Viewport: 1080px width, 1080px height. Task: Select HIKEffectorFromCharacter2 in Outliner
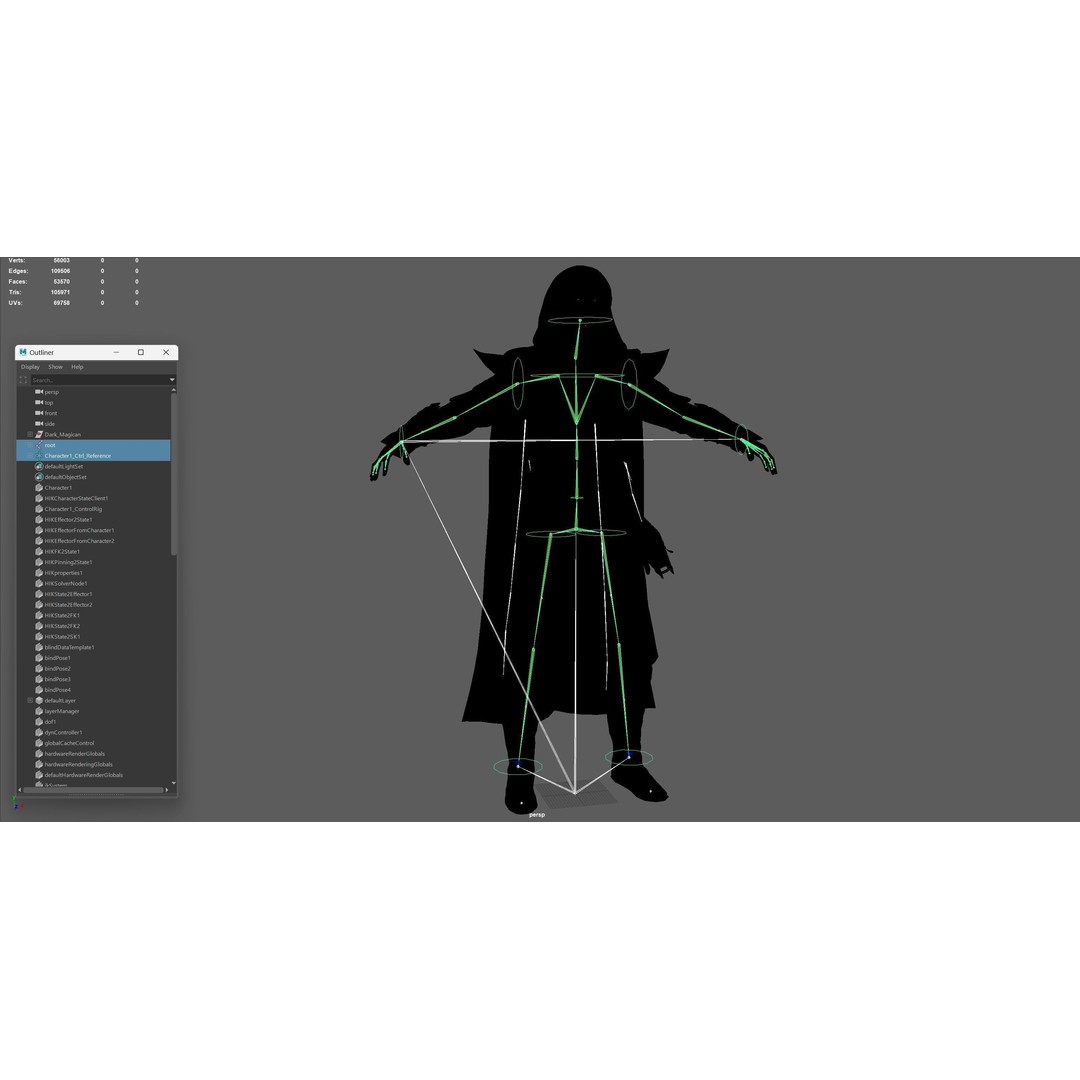pyautogui.click(x=79, y=541)
